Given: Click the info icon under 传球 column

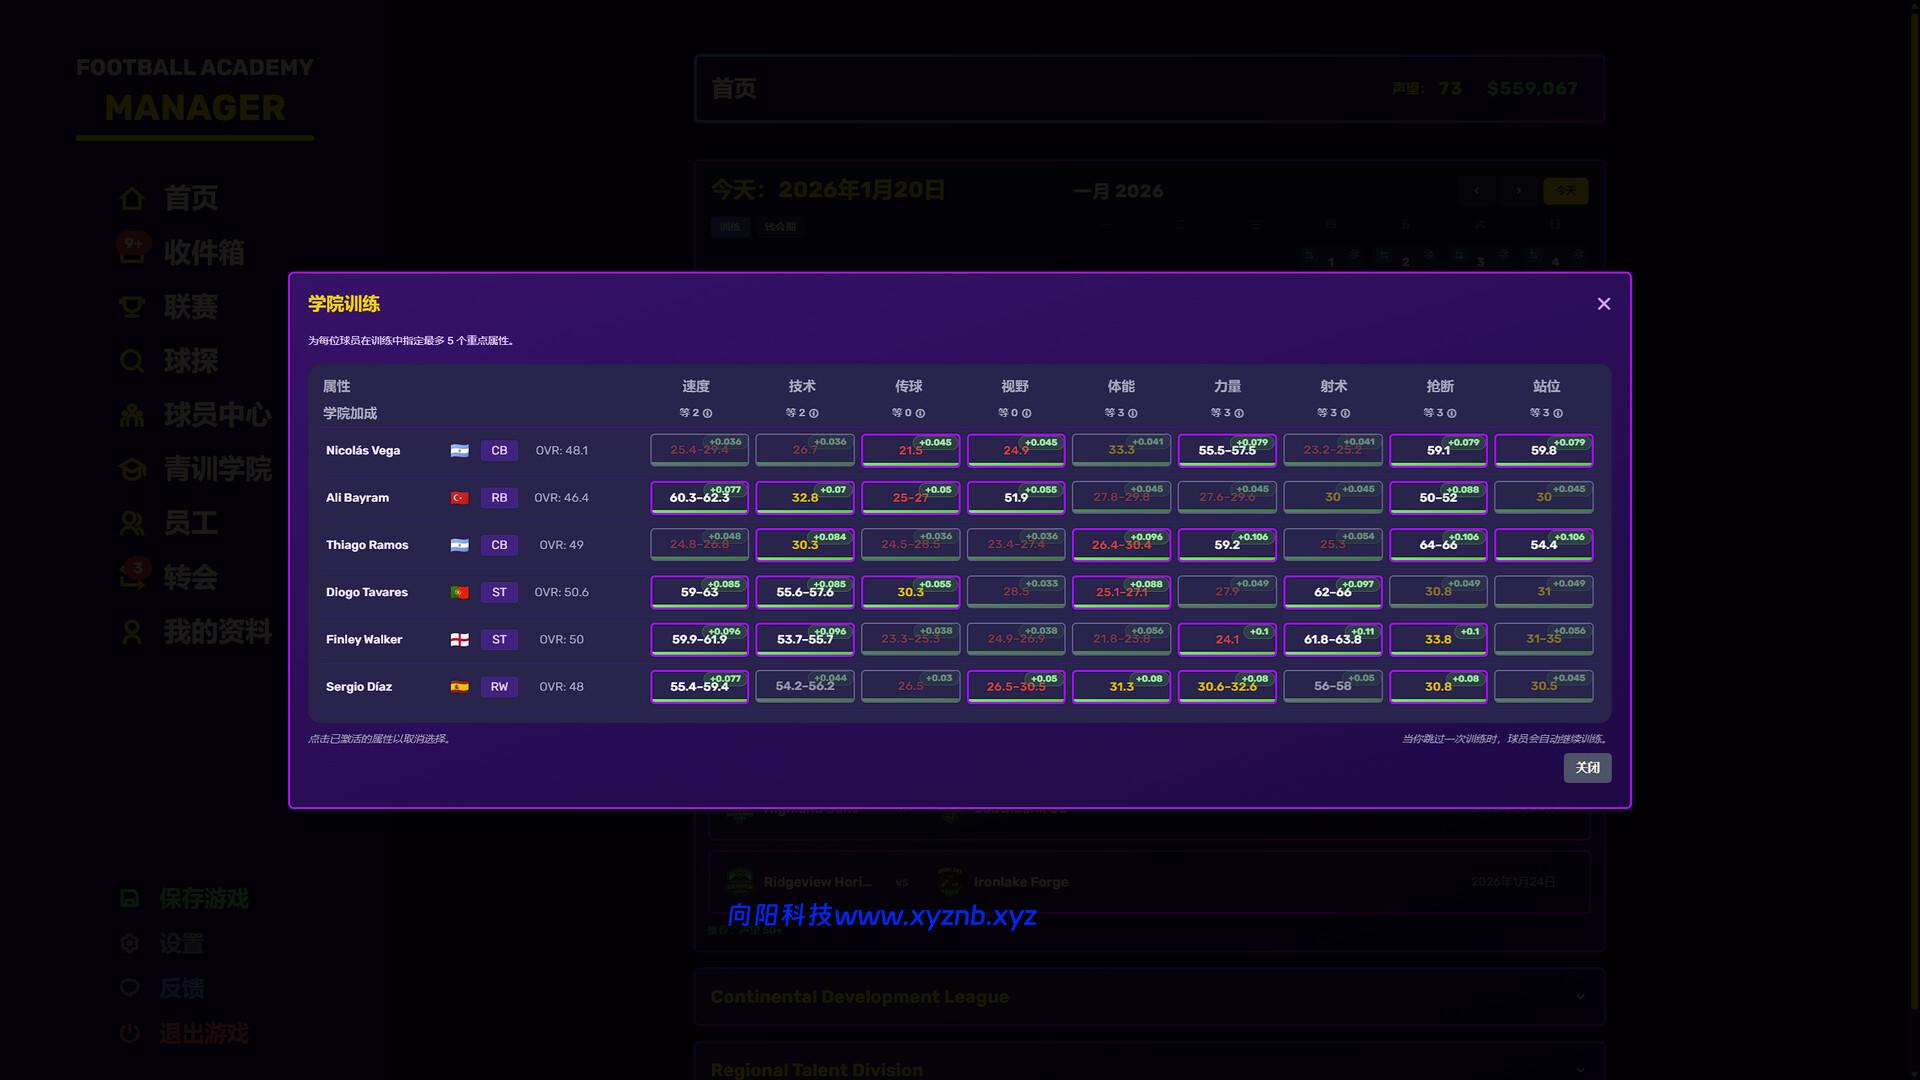Looking at the screenshot, I should 920,413.
